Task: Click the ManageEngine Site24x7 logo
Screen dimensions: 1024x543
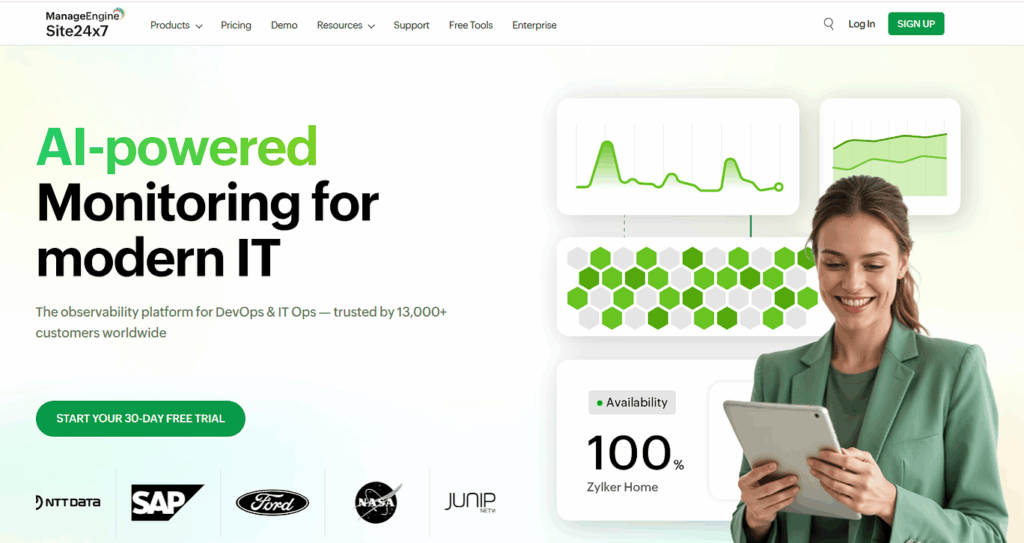Action: (x=85, y=24)
